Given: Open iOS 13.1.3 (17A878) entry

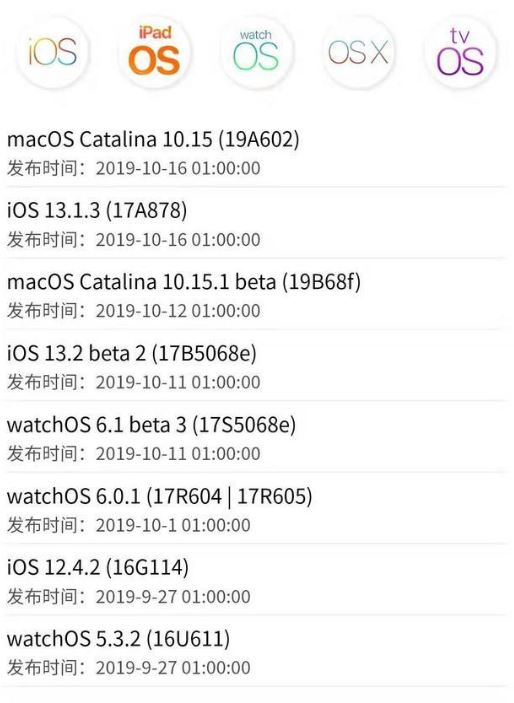Looking at the screenshot, I should tap(257, 224).
